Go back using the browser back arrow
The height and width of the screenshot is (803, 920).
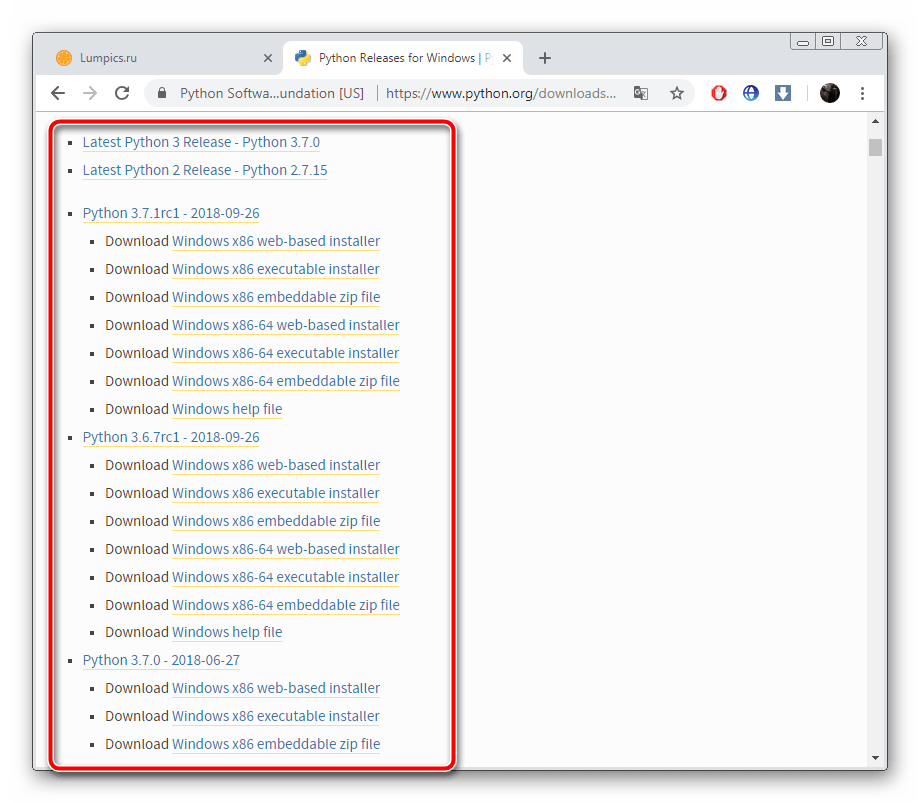click(x=58, y=93)
